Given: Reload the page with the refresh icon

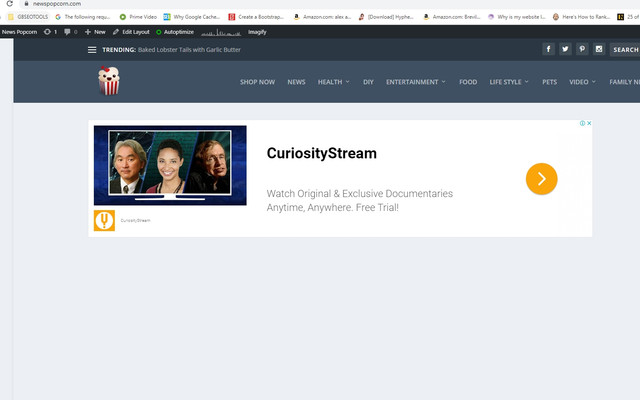Looking at the screenshot, I should [9, 4].
